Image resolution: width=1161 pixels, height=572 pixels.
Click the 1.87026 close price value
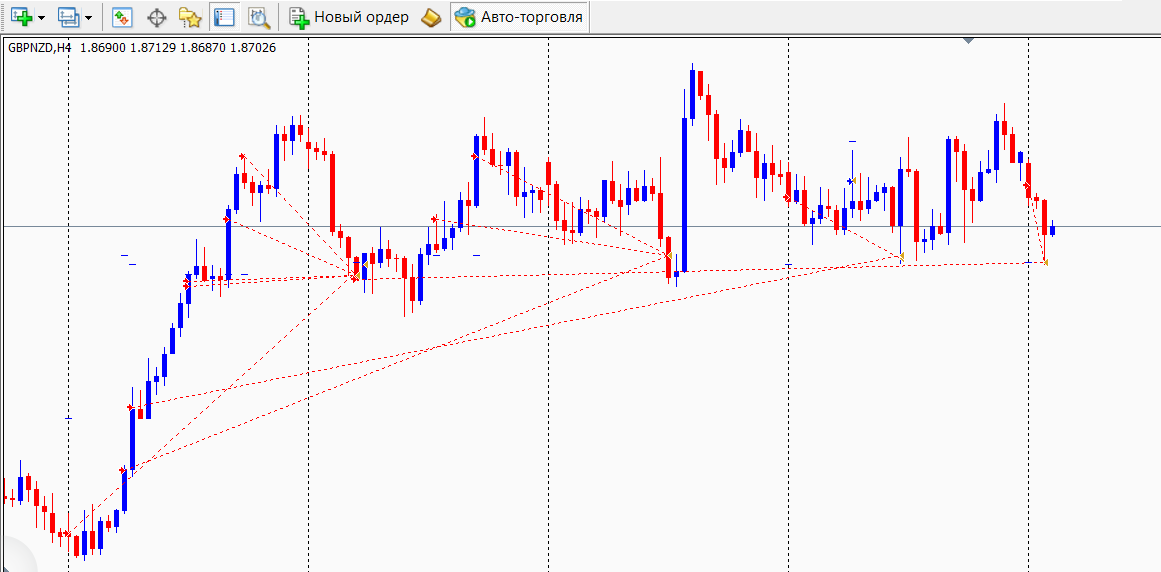click(x=253, y=47)
